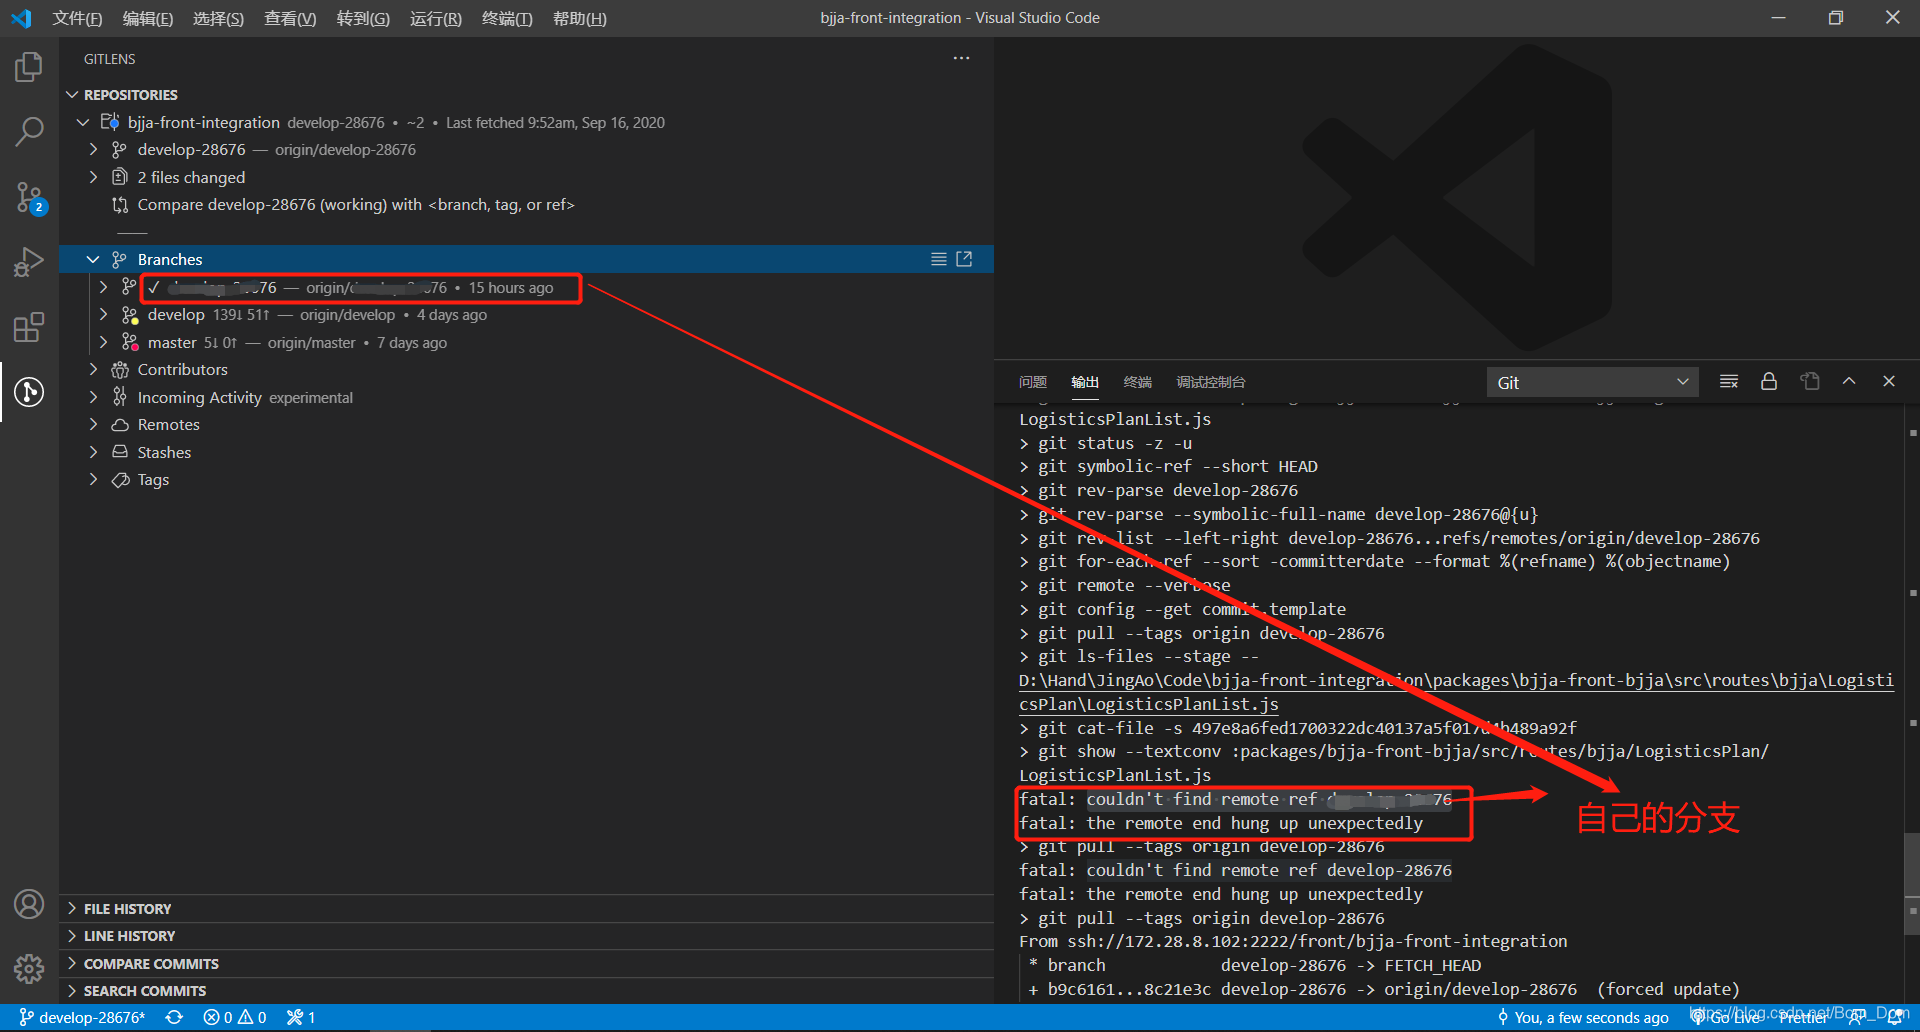Switch to the 终端 panel tab
The image size is (1920, 1032).
point(1137,382)
